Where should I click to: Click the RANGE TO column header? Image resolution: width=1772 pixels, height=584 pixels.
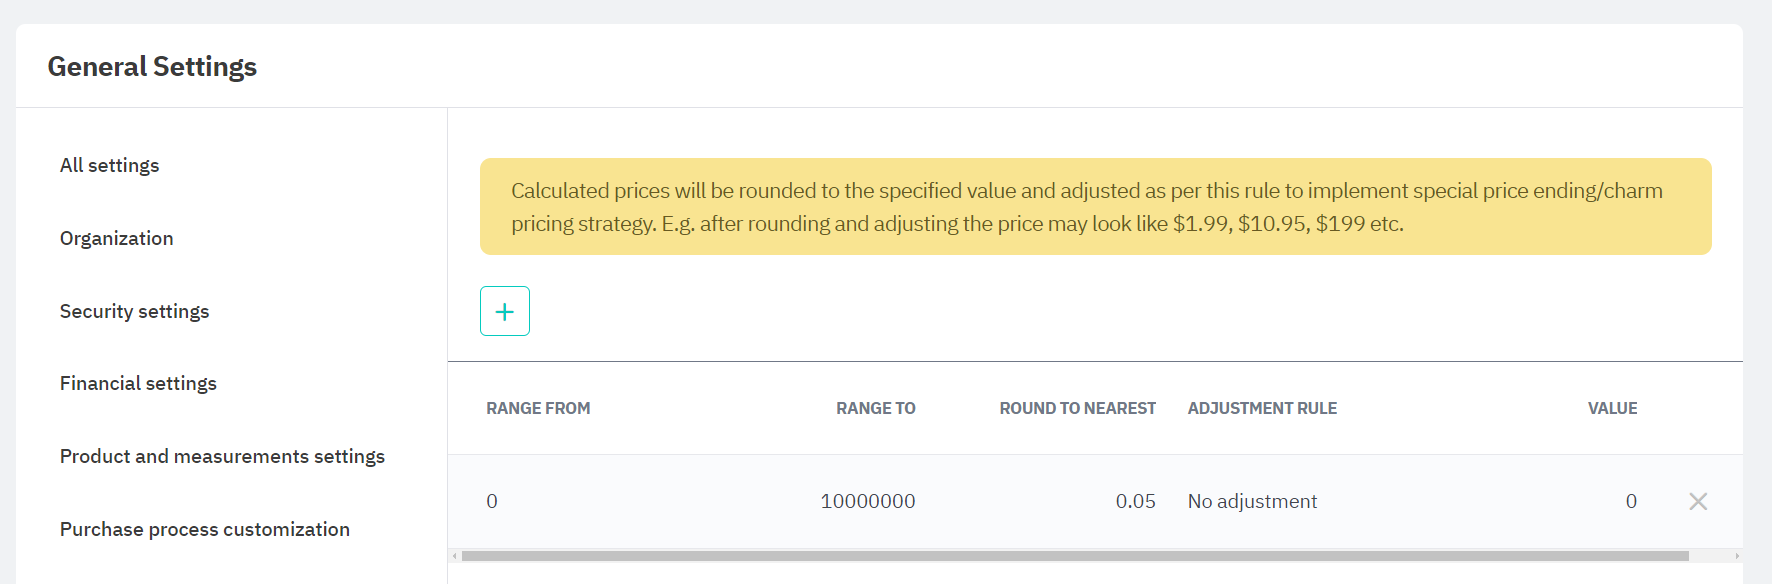[x=876, y=408]
